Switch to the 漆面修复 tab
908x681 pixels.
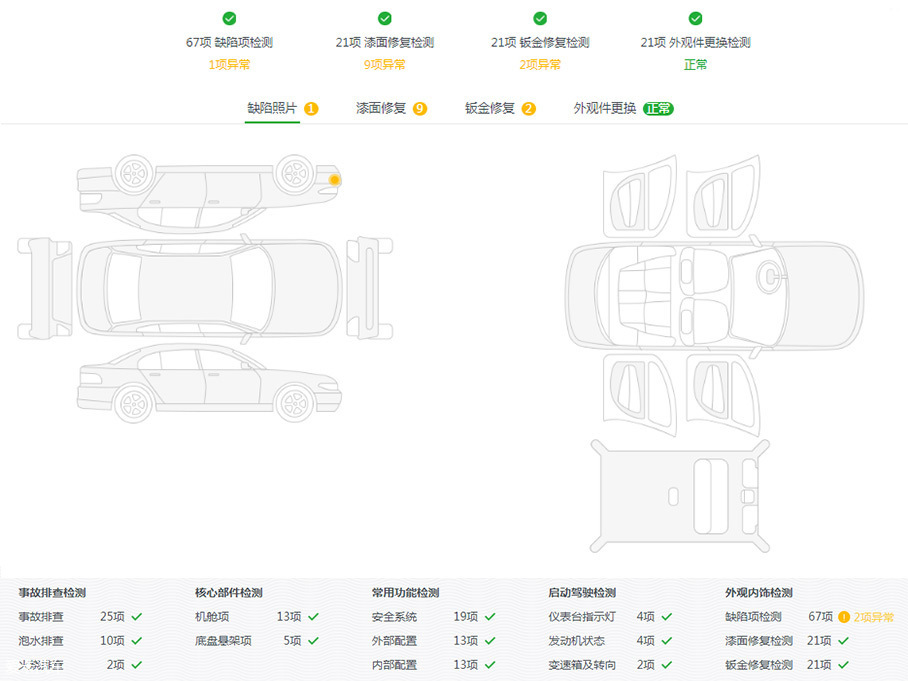coord(381,108)
